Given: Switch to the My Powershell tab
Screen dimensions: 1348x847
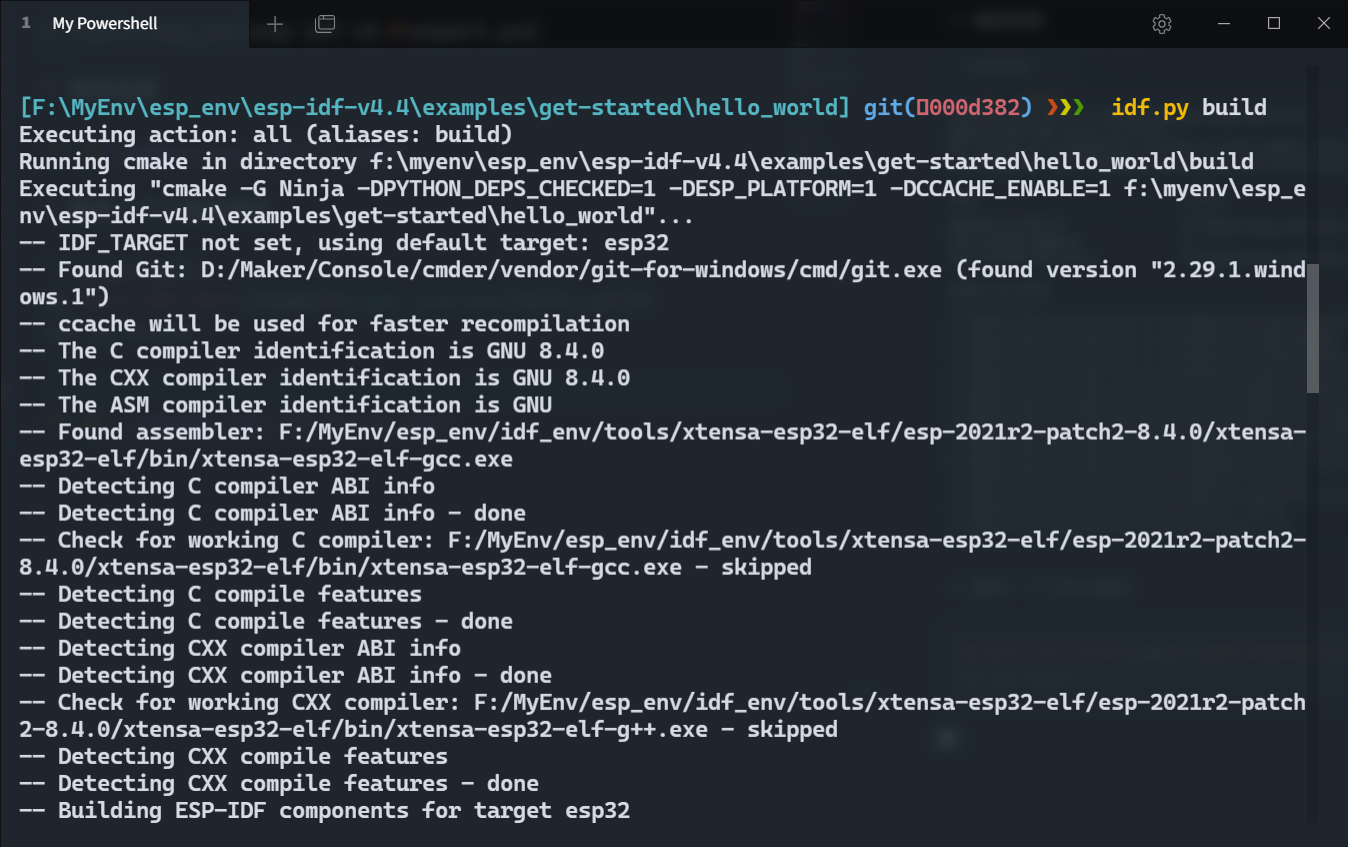Looking at the screenshot, I should pos(124,24).
